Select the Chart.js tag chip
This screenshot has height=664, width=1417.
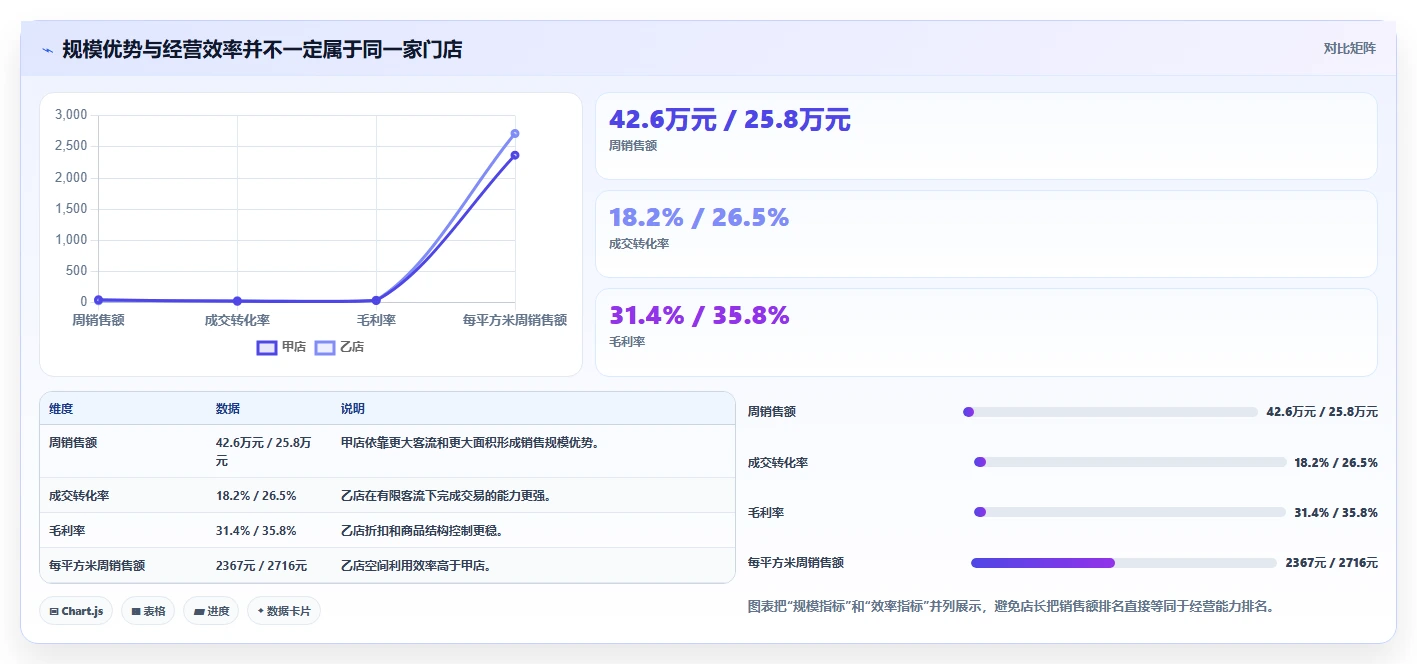coord(76,611)
